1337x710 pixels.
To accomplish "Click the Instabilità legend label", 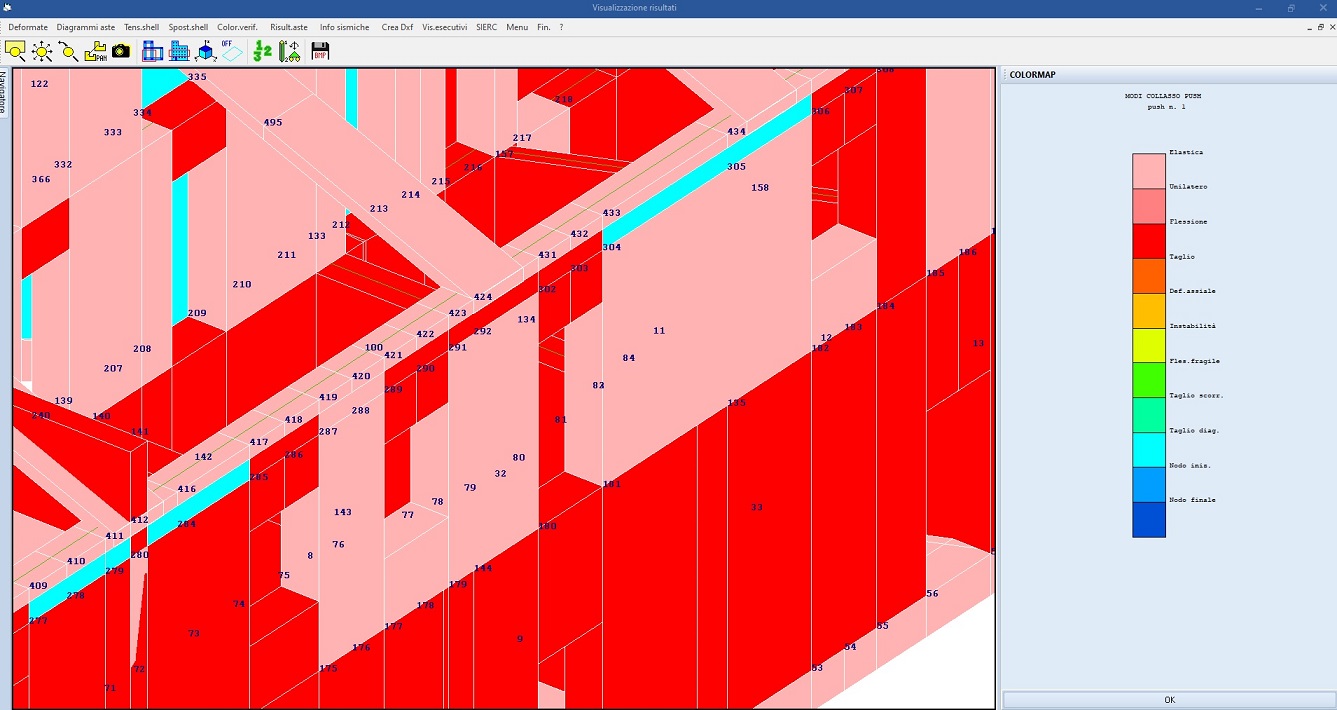I will tap(1193, 326).
